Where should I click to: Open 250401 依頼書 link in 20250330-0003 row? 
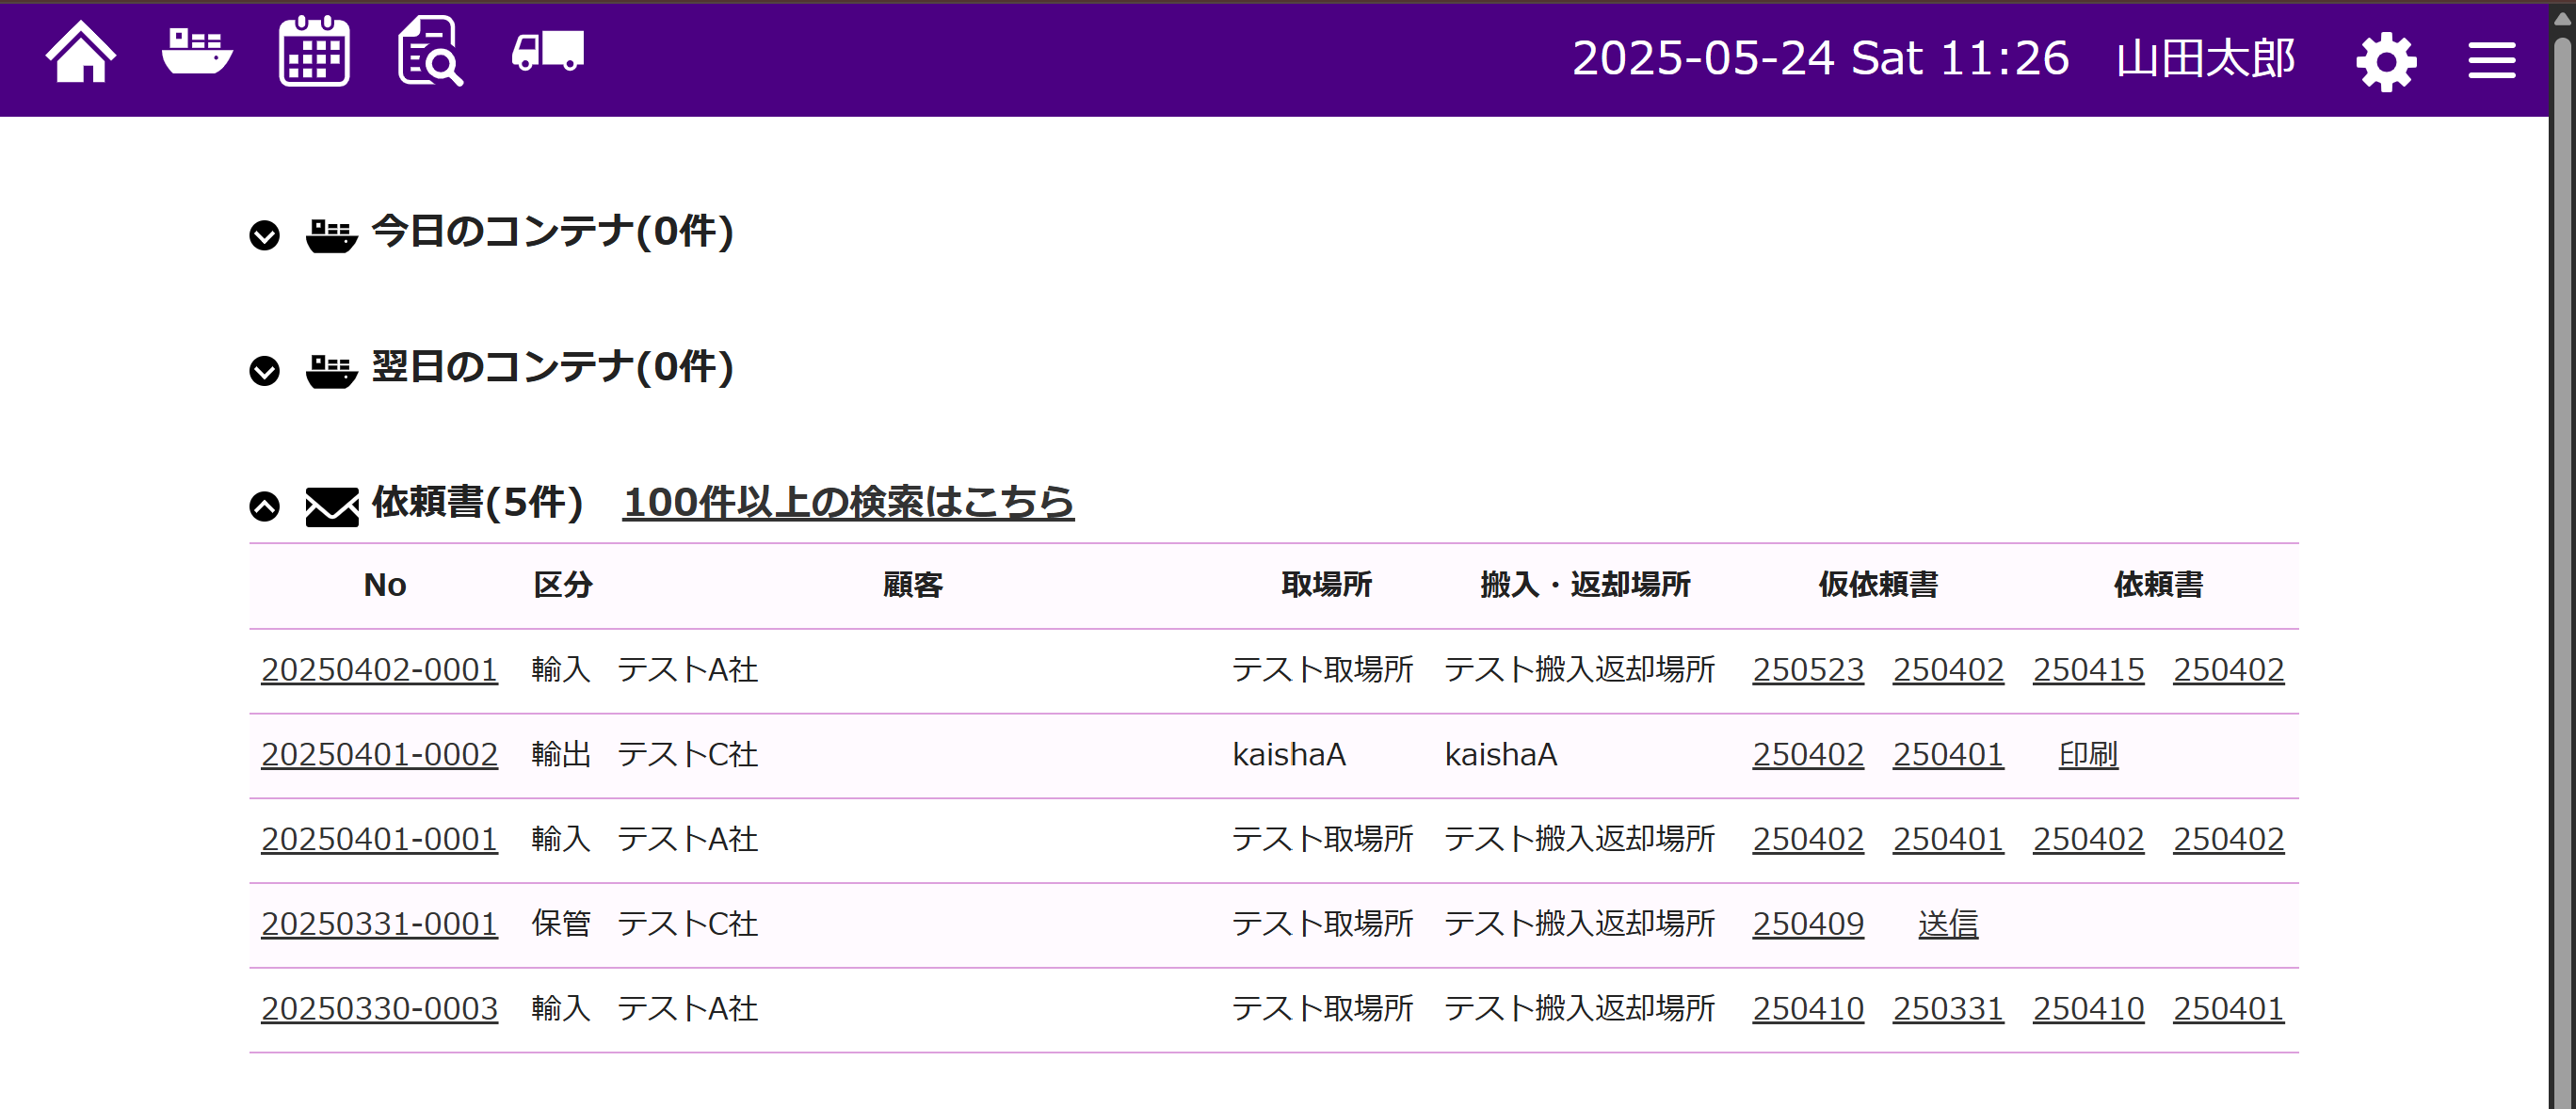tap(2228, 1009)
